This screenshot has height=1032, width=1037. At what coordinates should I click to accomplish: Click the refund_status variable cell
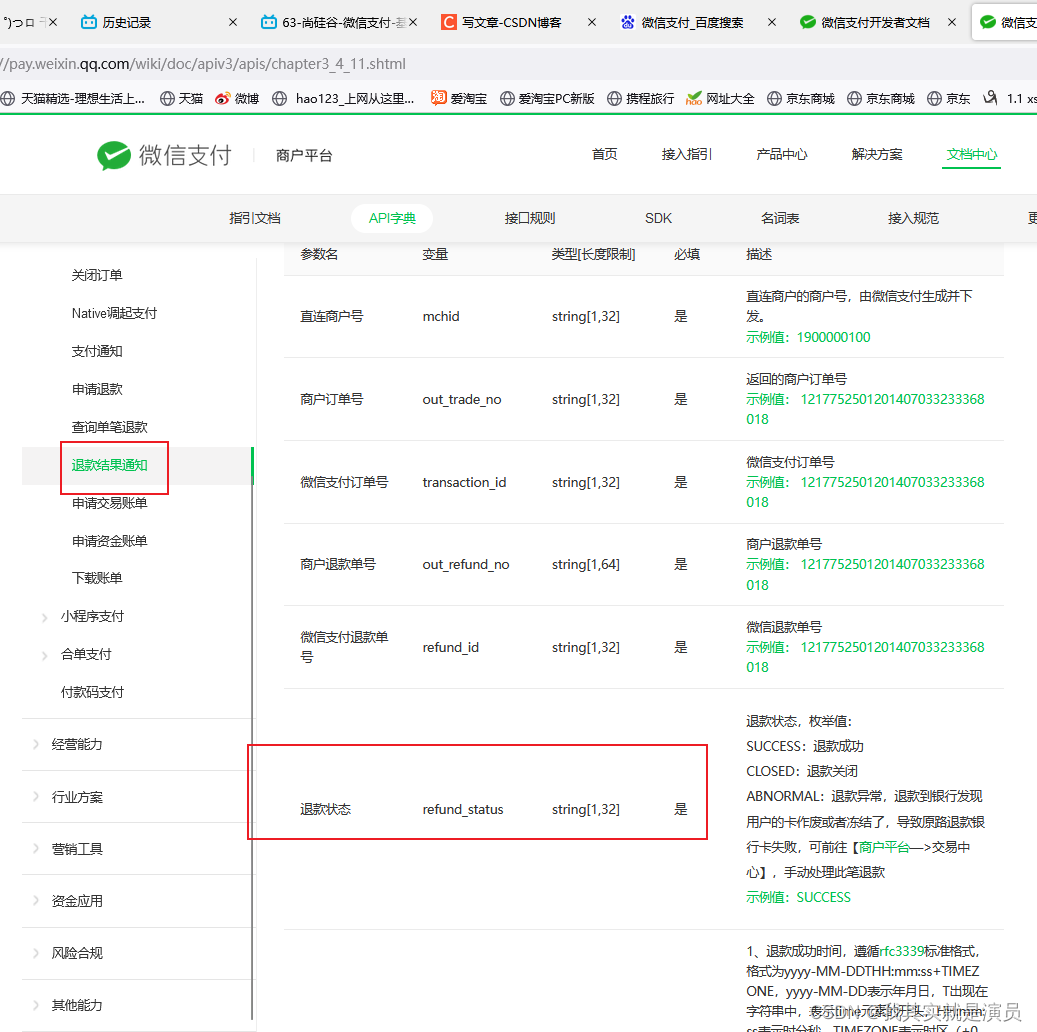pos(463,810)
